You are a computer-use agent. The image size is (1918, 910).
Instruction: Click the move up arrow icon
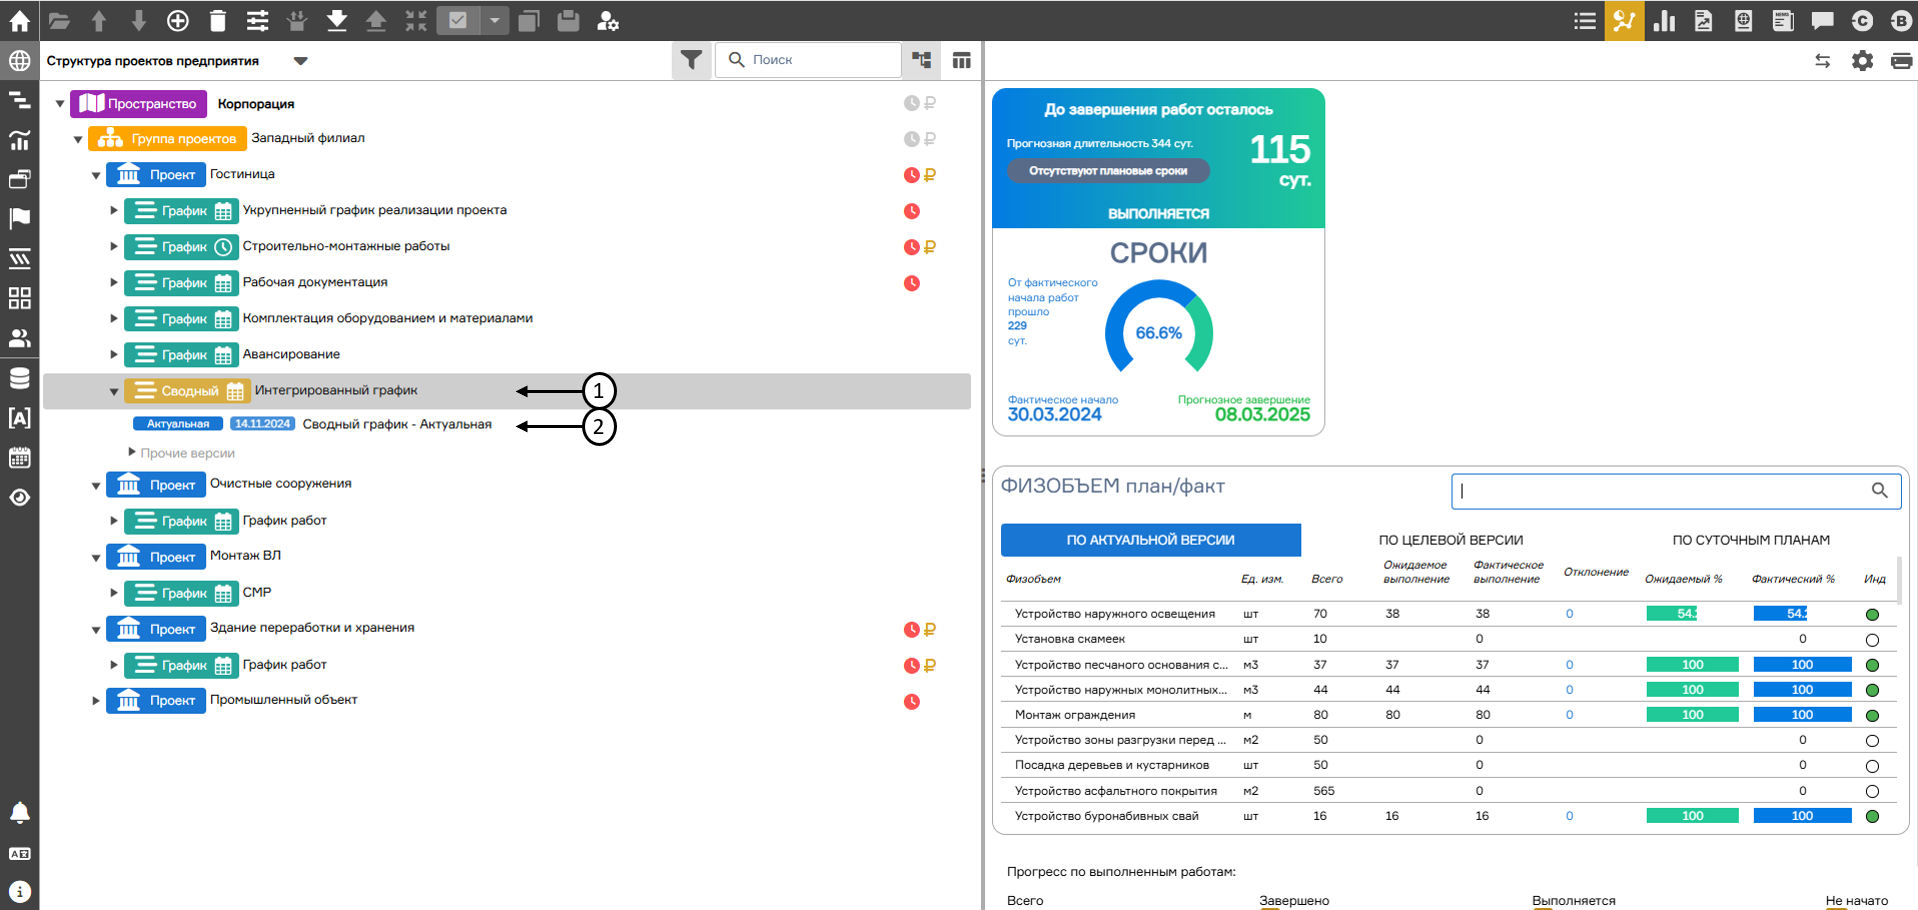[98, 20]
